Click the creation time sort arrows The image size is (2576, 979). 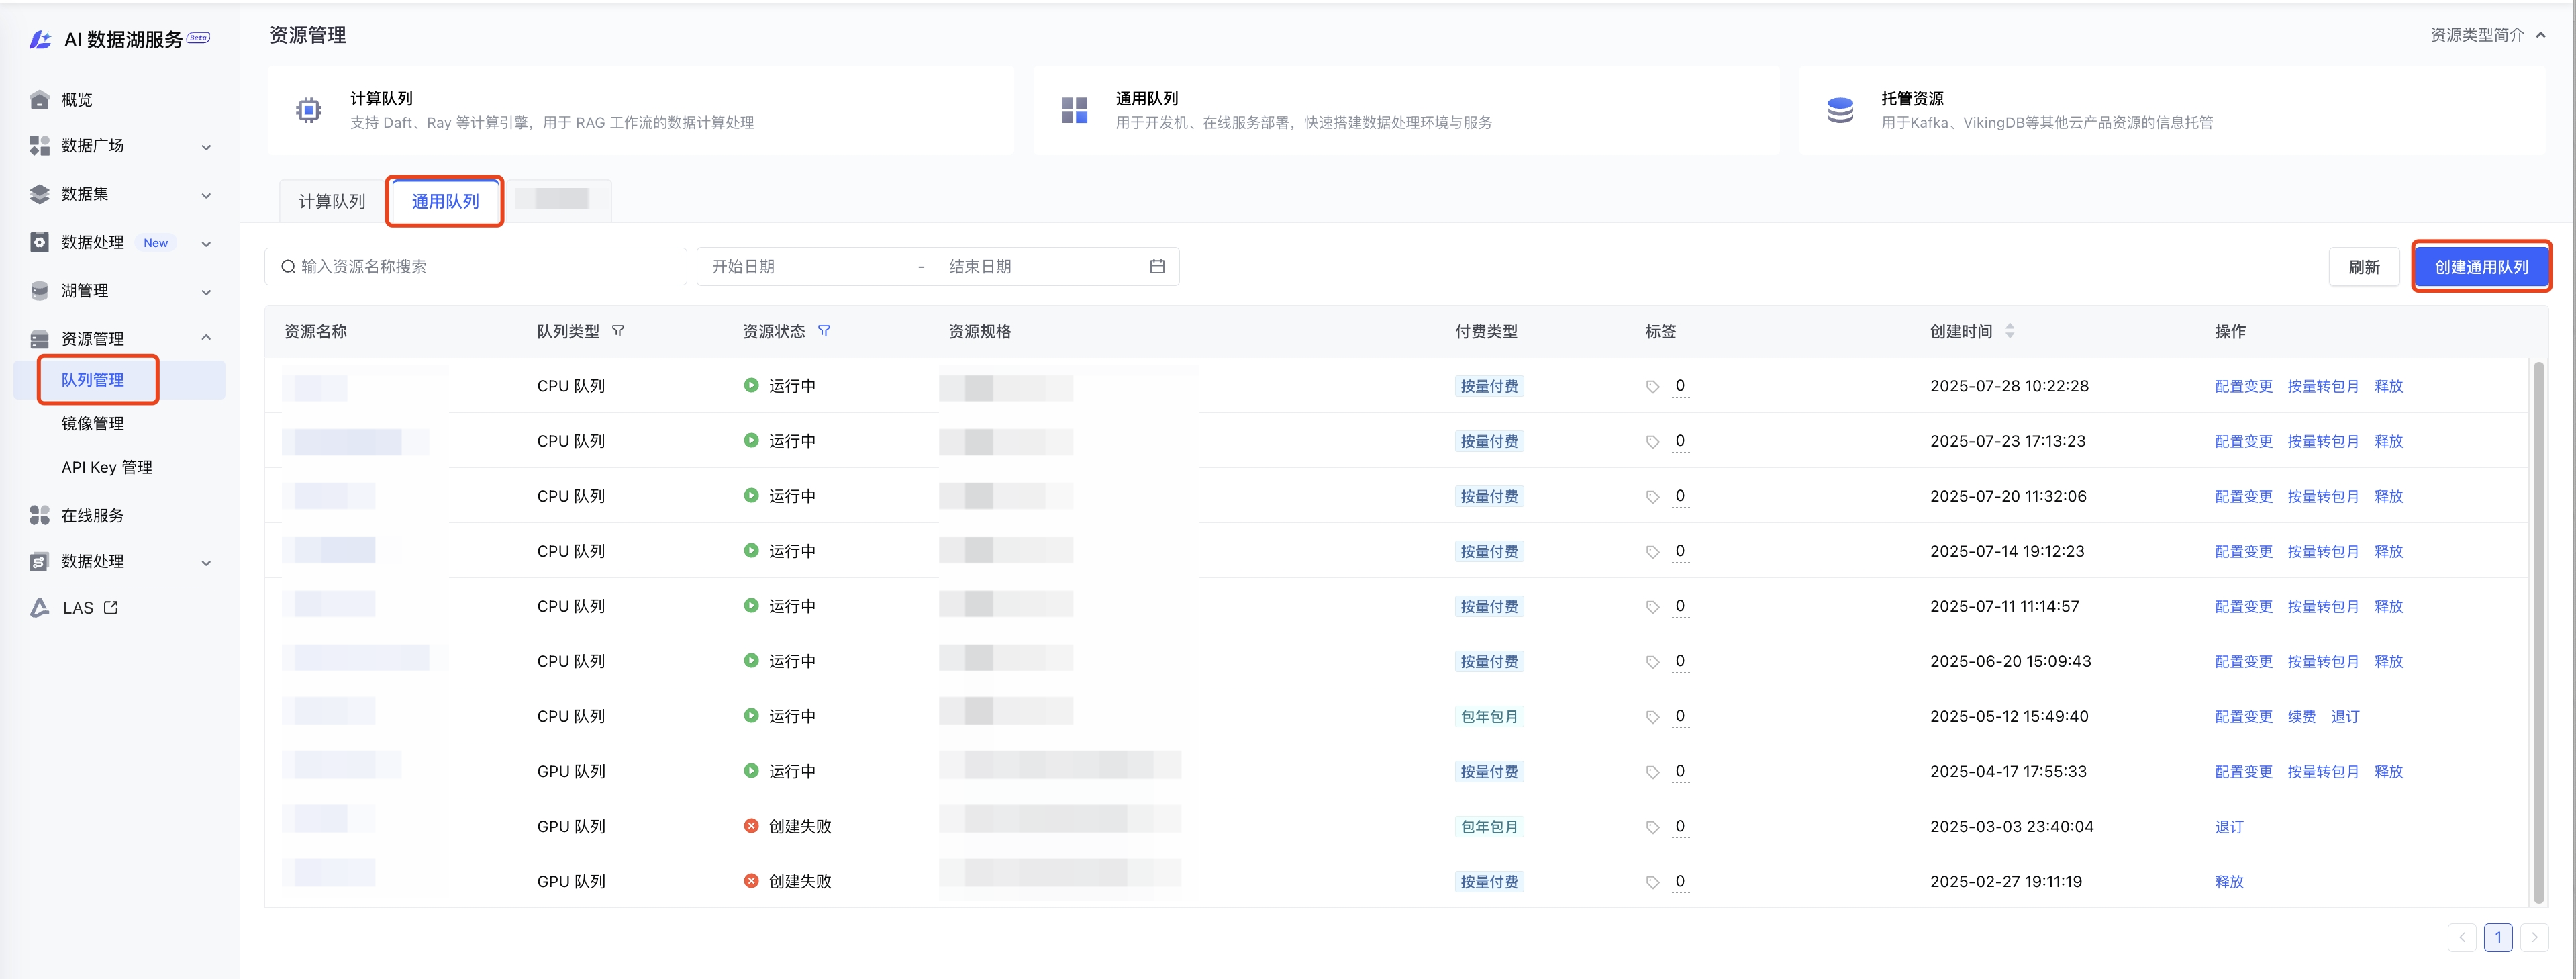(x=2010, y=331)
